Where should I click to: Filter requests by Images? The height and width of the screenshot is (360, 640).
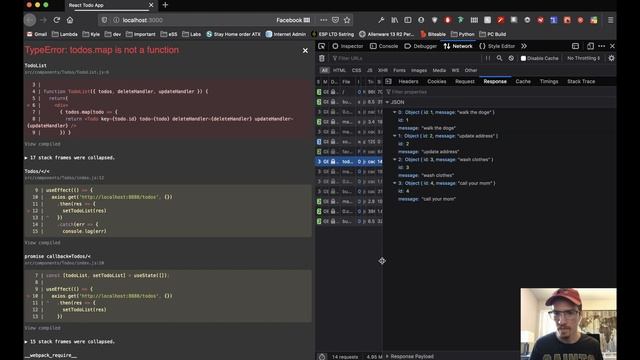[419, 70]
